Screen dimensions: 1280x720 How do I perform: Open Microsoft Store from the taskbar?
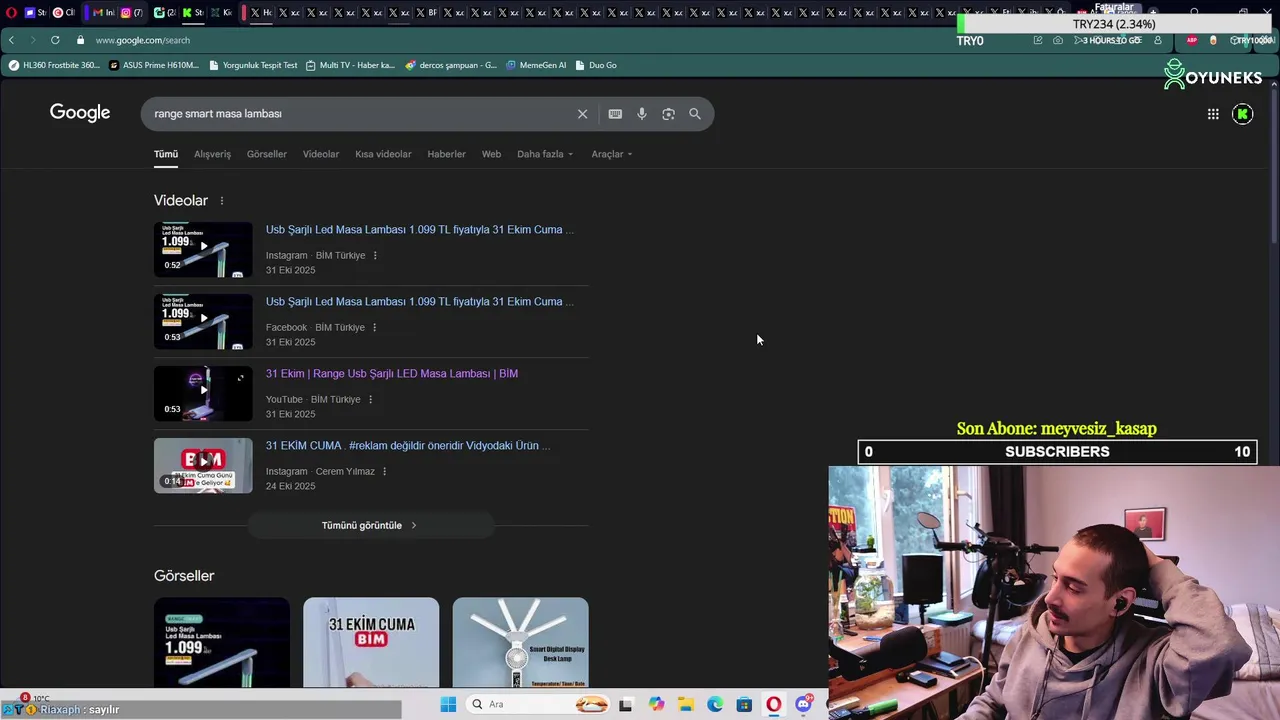(x=744, y=705)
